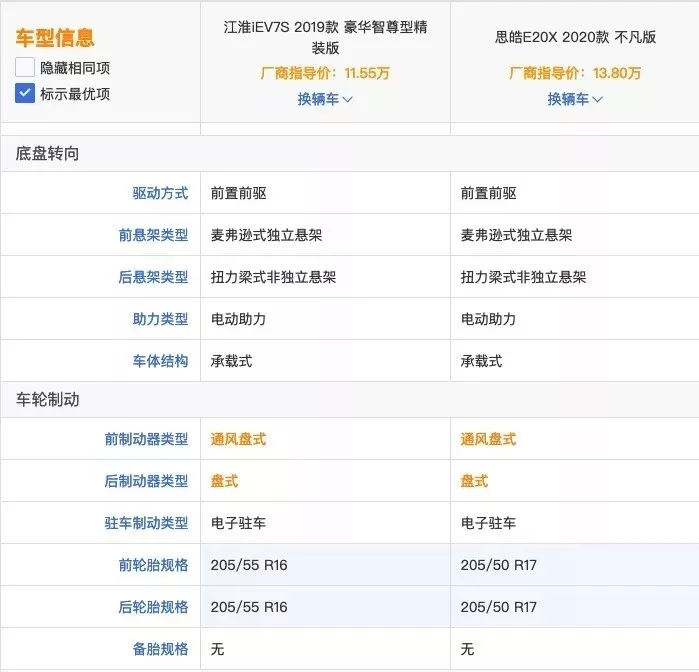This screenshot has height=672, width=699.
Task: Click 扭力梁式非独立悬架 for 江淮iEV7S
Action: (273, 277)
